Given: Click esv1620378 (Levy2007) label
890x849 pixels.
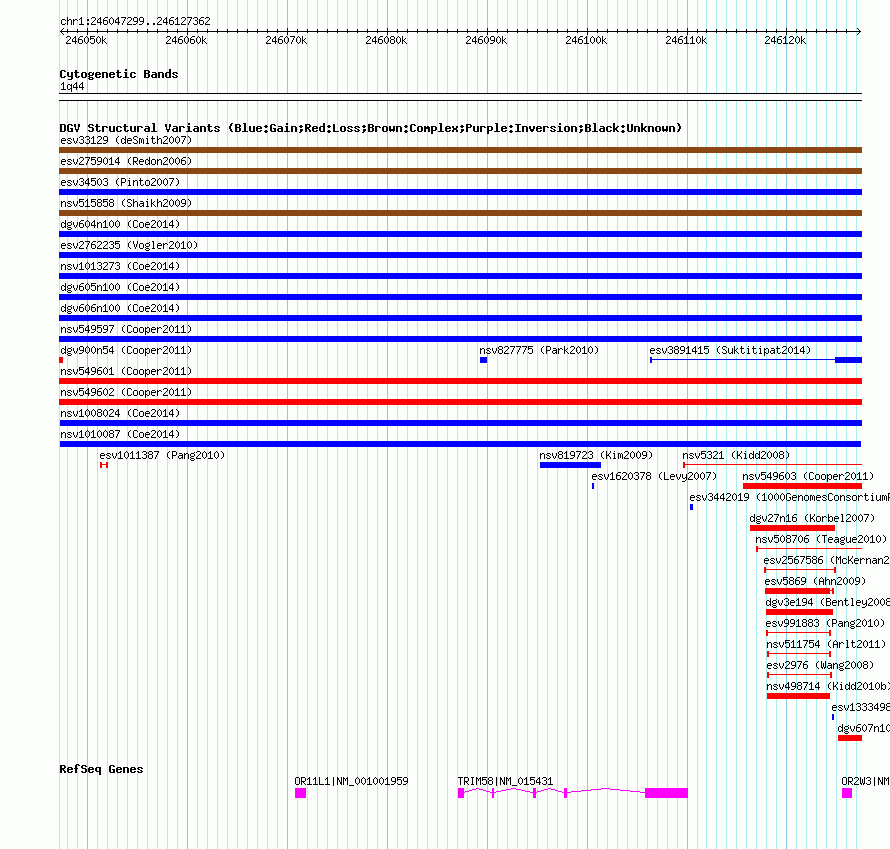Looking at the screenshot, I should click(x=654, y=476).
